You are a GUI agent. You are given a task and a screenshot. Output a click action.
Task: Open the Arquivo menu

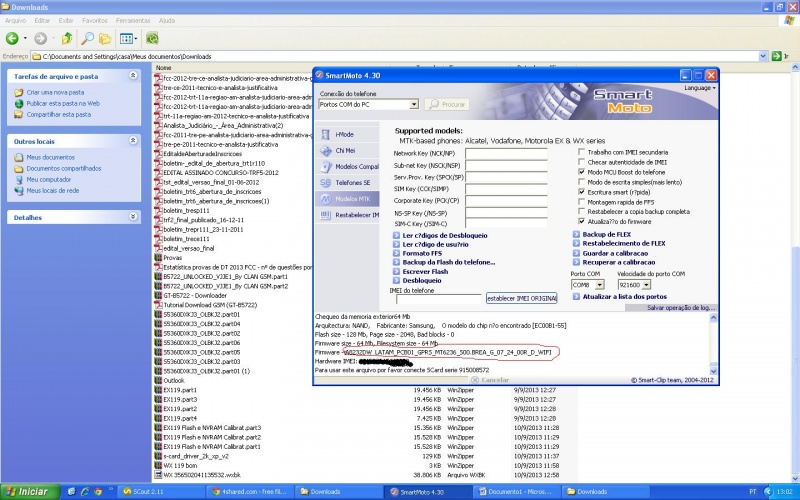(15, 21)
